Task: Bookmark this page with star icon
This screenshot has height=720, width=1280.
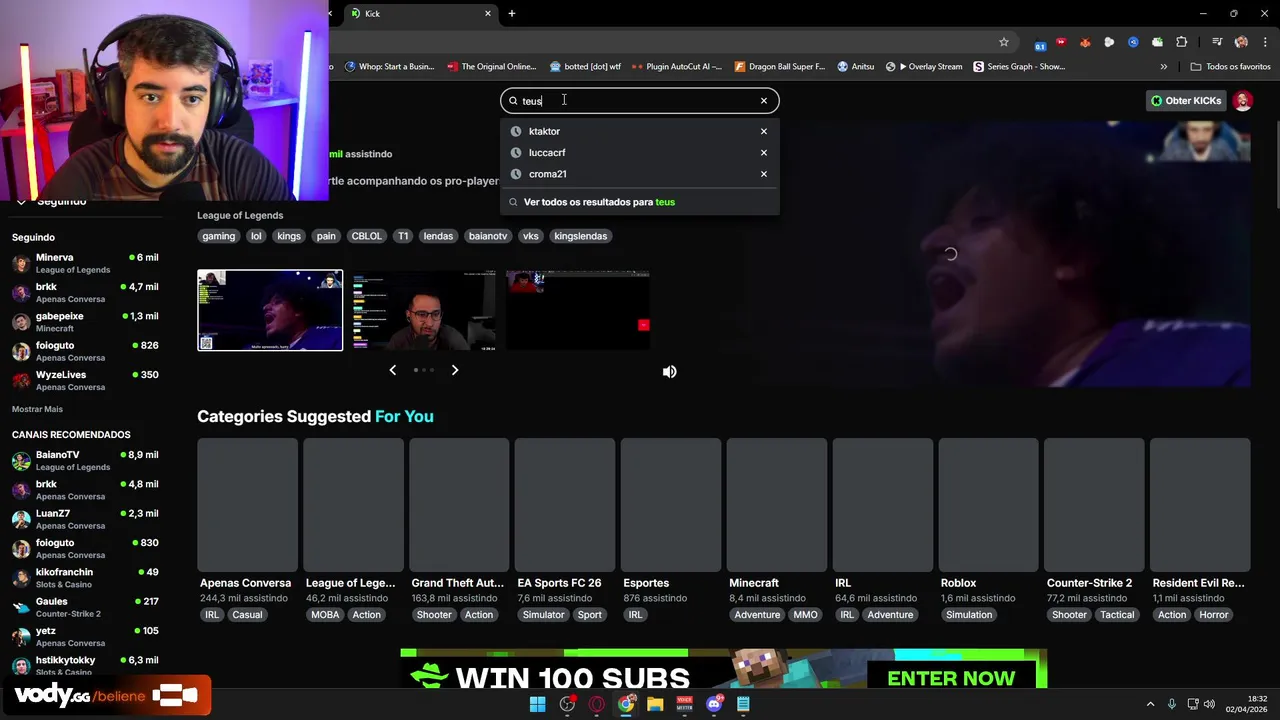Action: point(1004,42)
